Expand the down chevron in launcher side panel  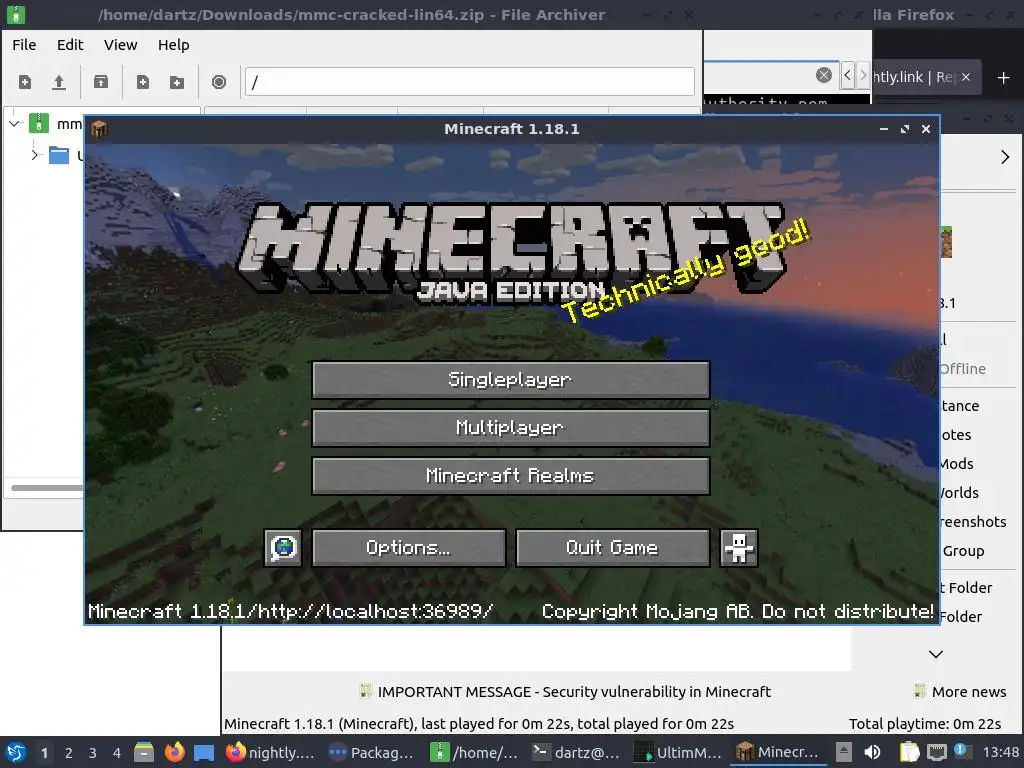pyautogui.click(x=936, y=654)
